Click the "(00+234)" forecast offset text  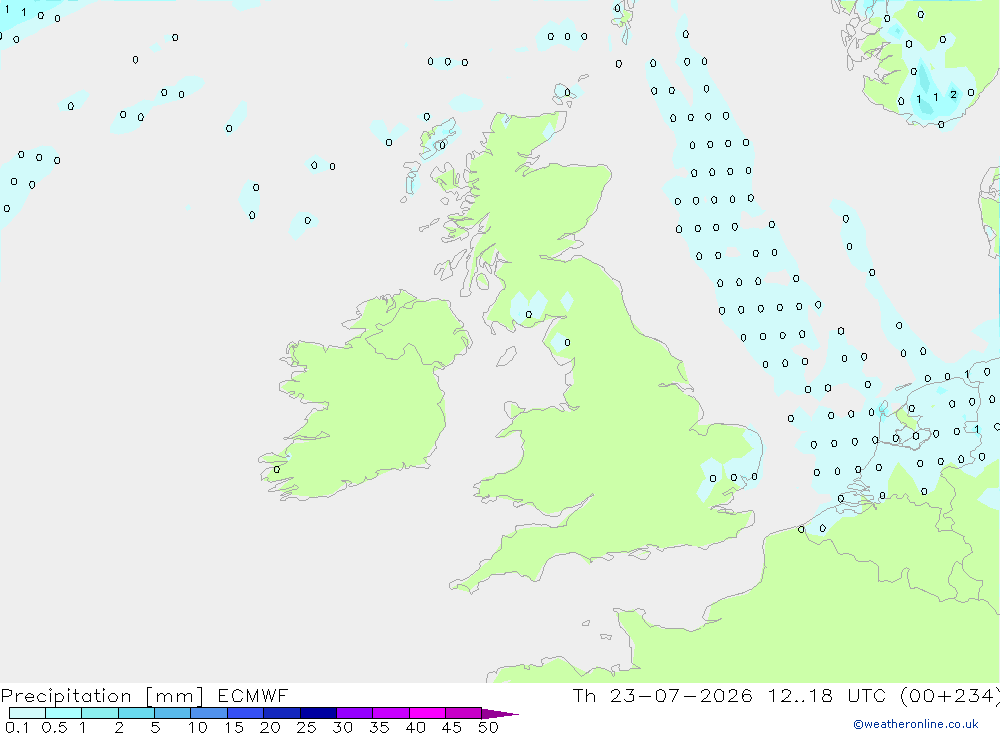[x=950, y=696]
